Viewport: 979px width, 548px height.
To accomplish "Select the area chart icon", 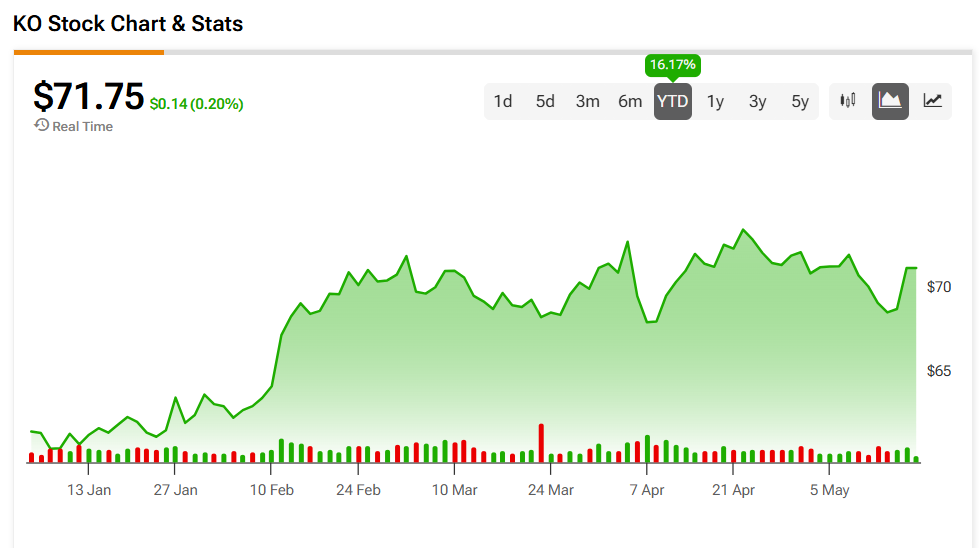I will (890, 101).
